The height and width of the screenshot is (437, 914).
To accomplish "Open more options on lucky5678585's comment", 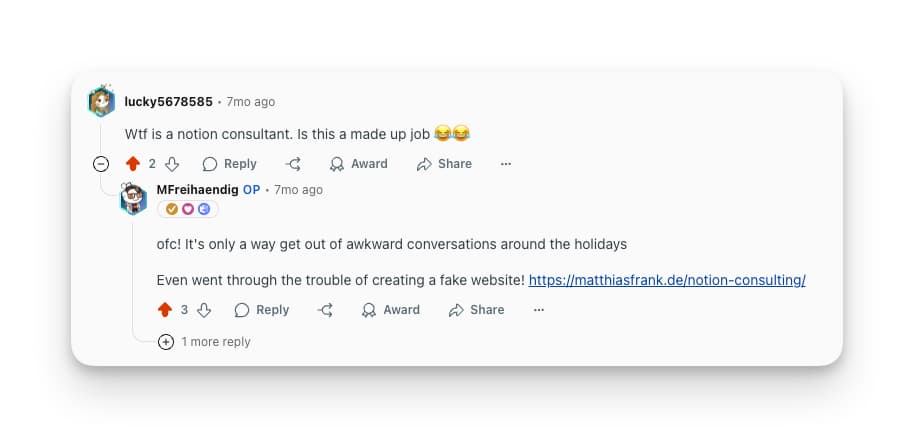I will click(506, 164).
